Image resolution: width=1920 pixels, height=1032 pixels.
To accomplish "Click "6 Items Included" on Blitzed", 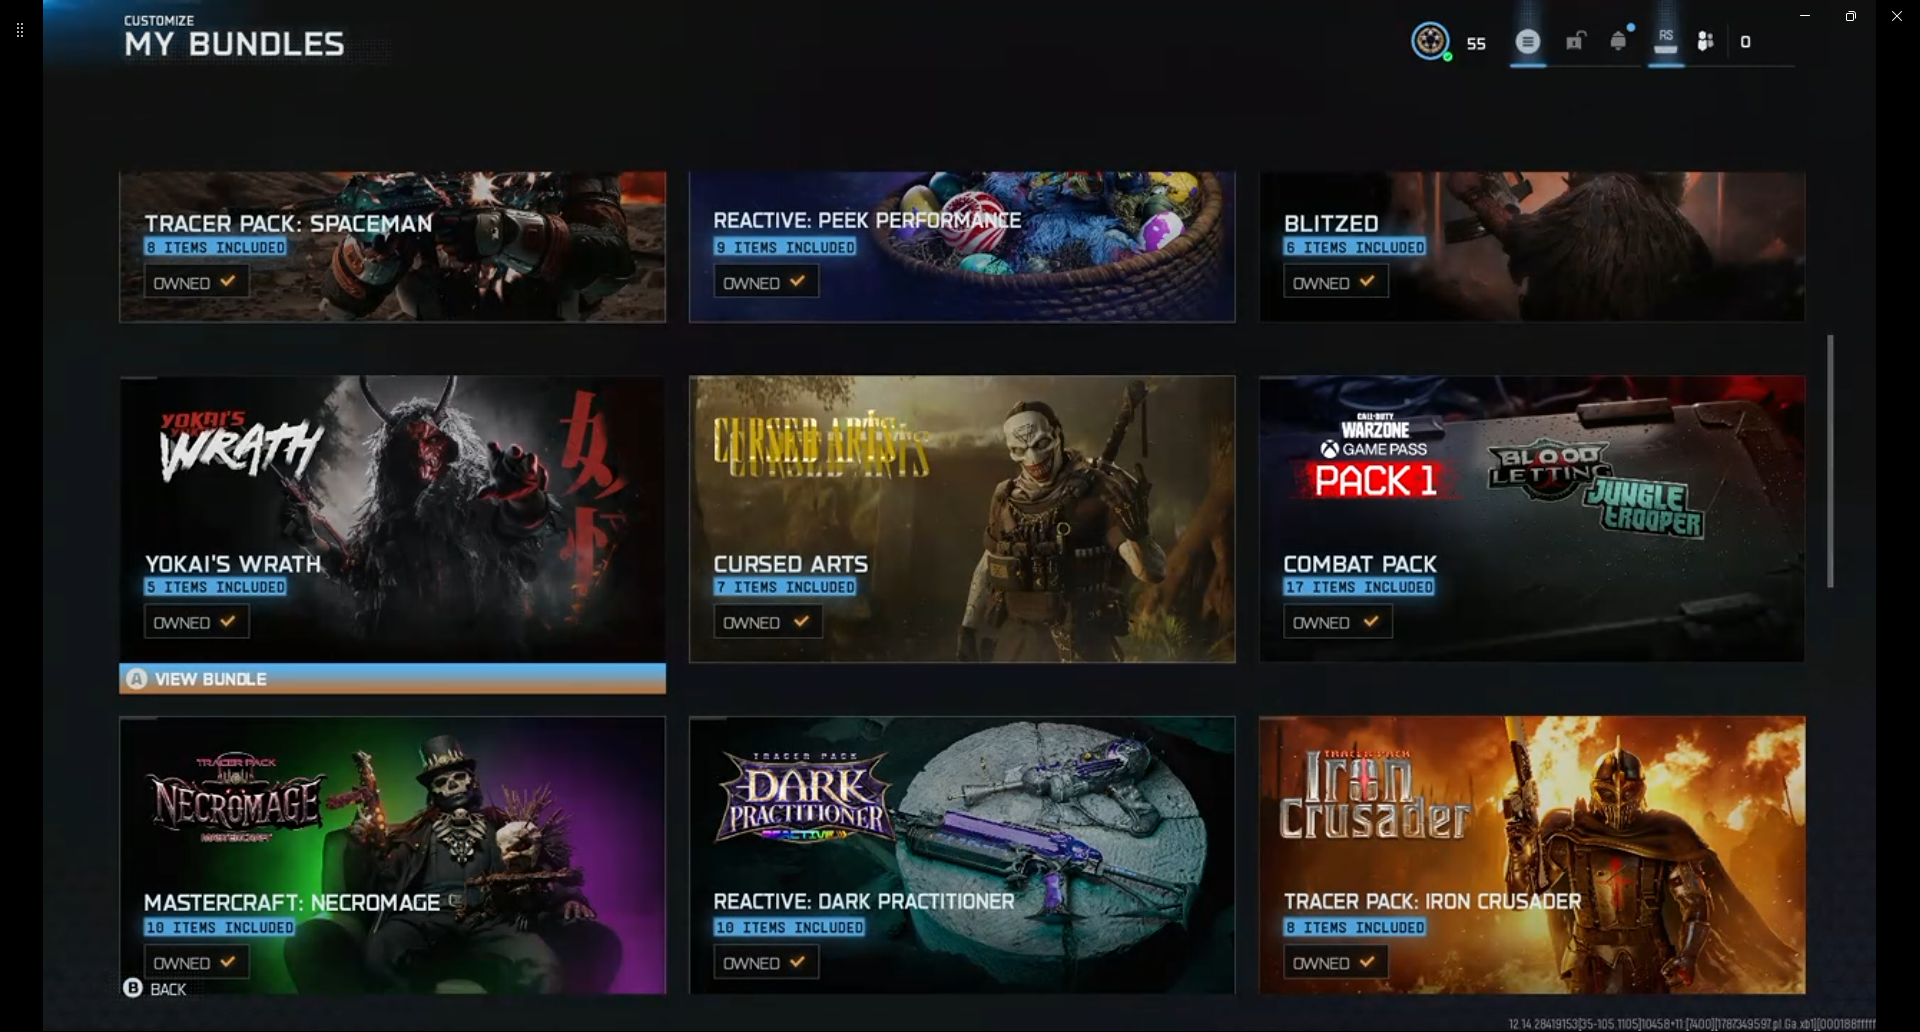I will point(1355,247).
